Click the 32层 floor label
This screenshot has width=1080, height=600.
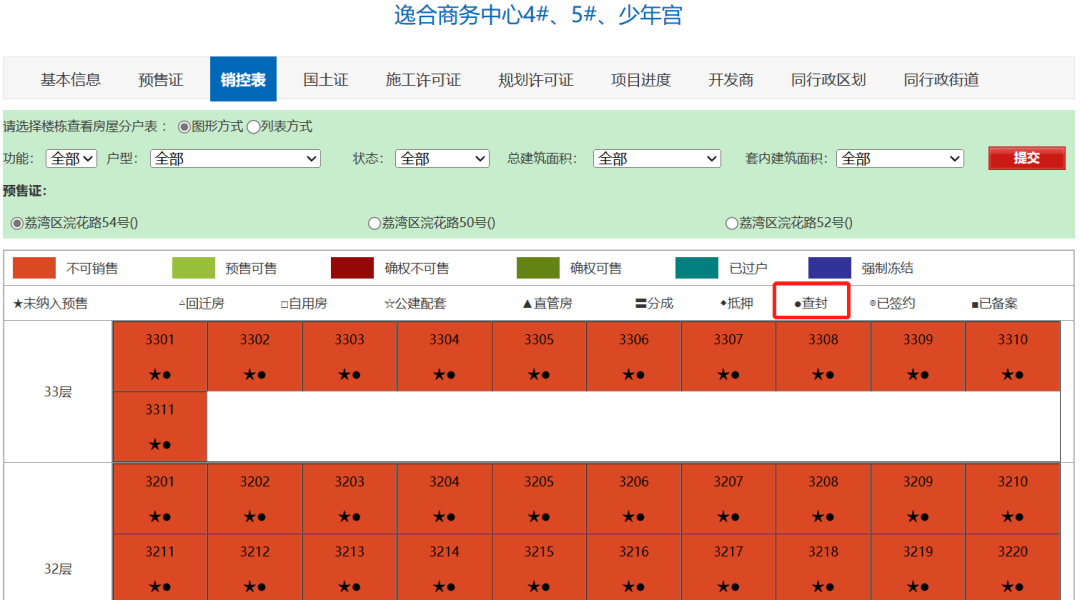click(58, 569)
